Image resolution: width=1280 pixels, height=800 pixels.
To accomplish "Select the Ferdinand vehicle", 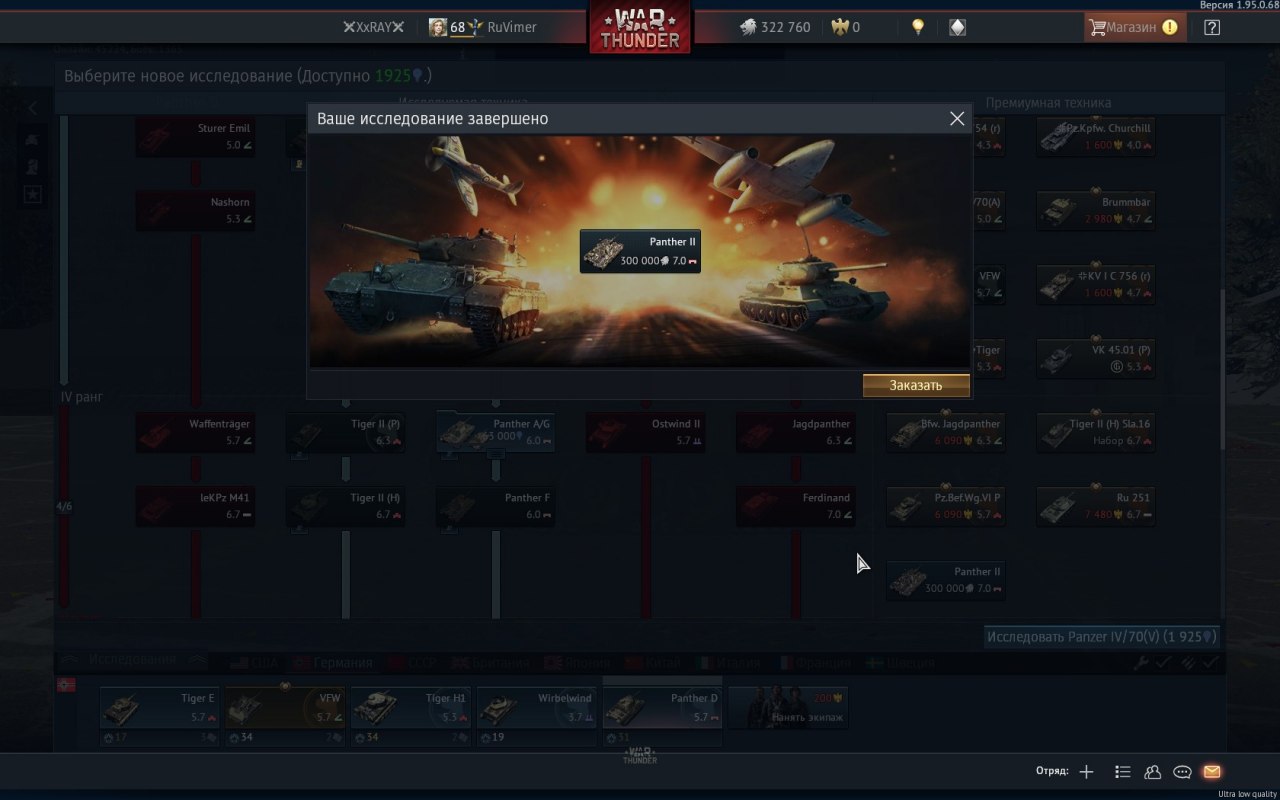I will [x=795, y=506].
